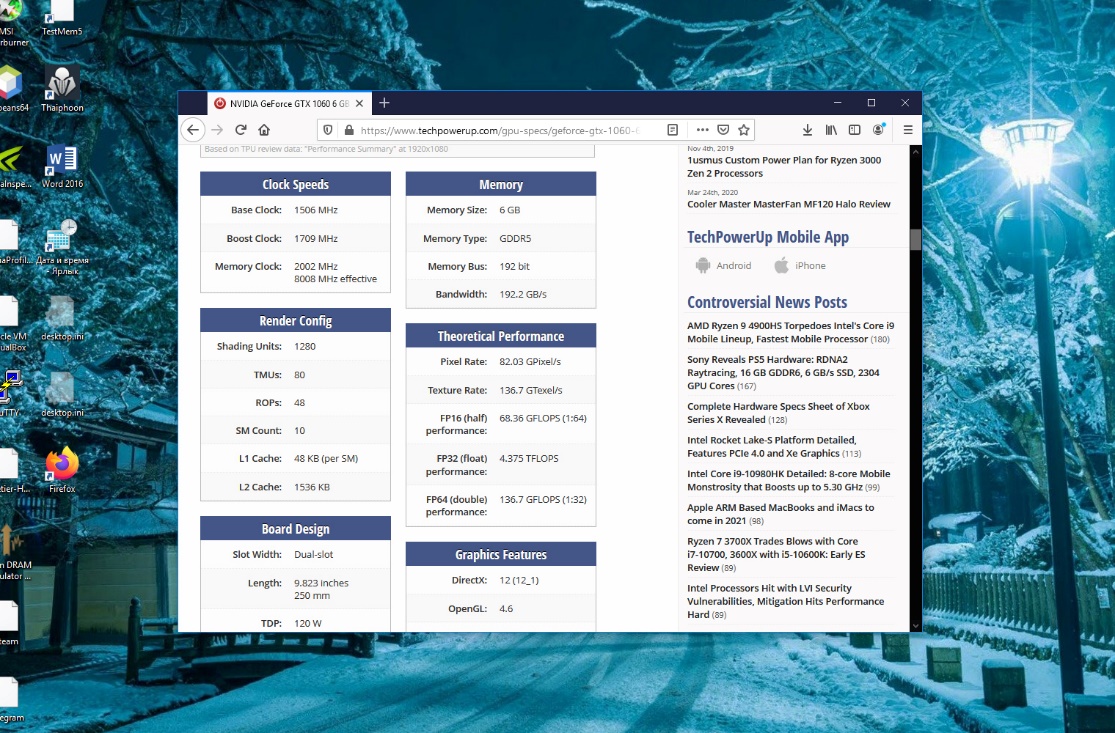
Task: Open tracking protection shield icon
Action: (x=326, y=130)
